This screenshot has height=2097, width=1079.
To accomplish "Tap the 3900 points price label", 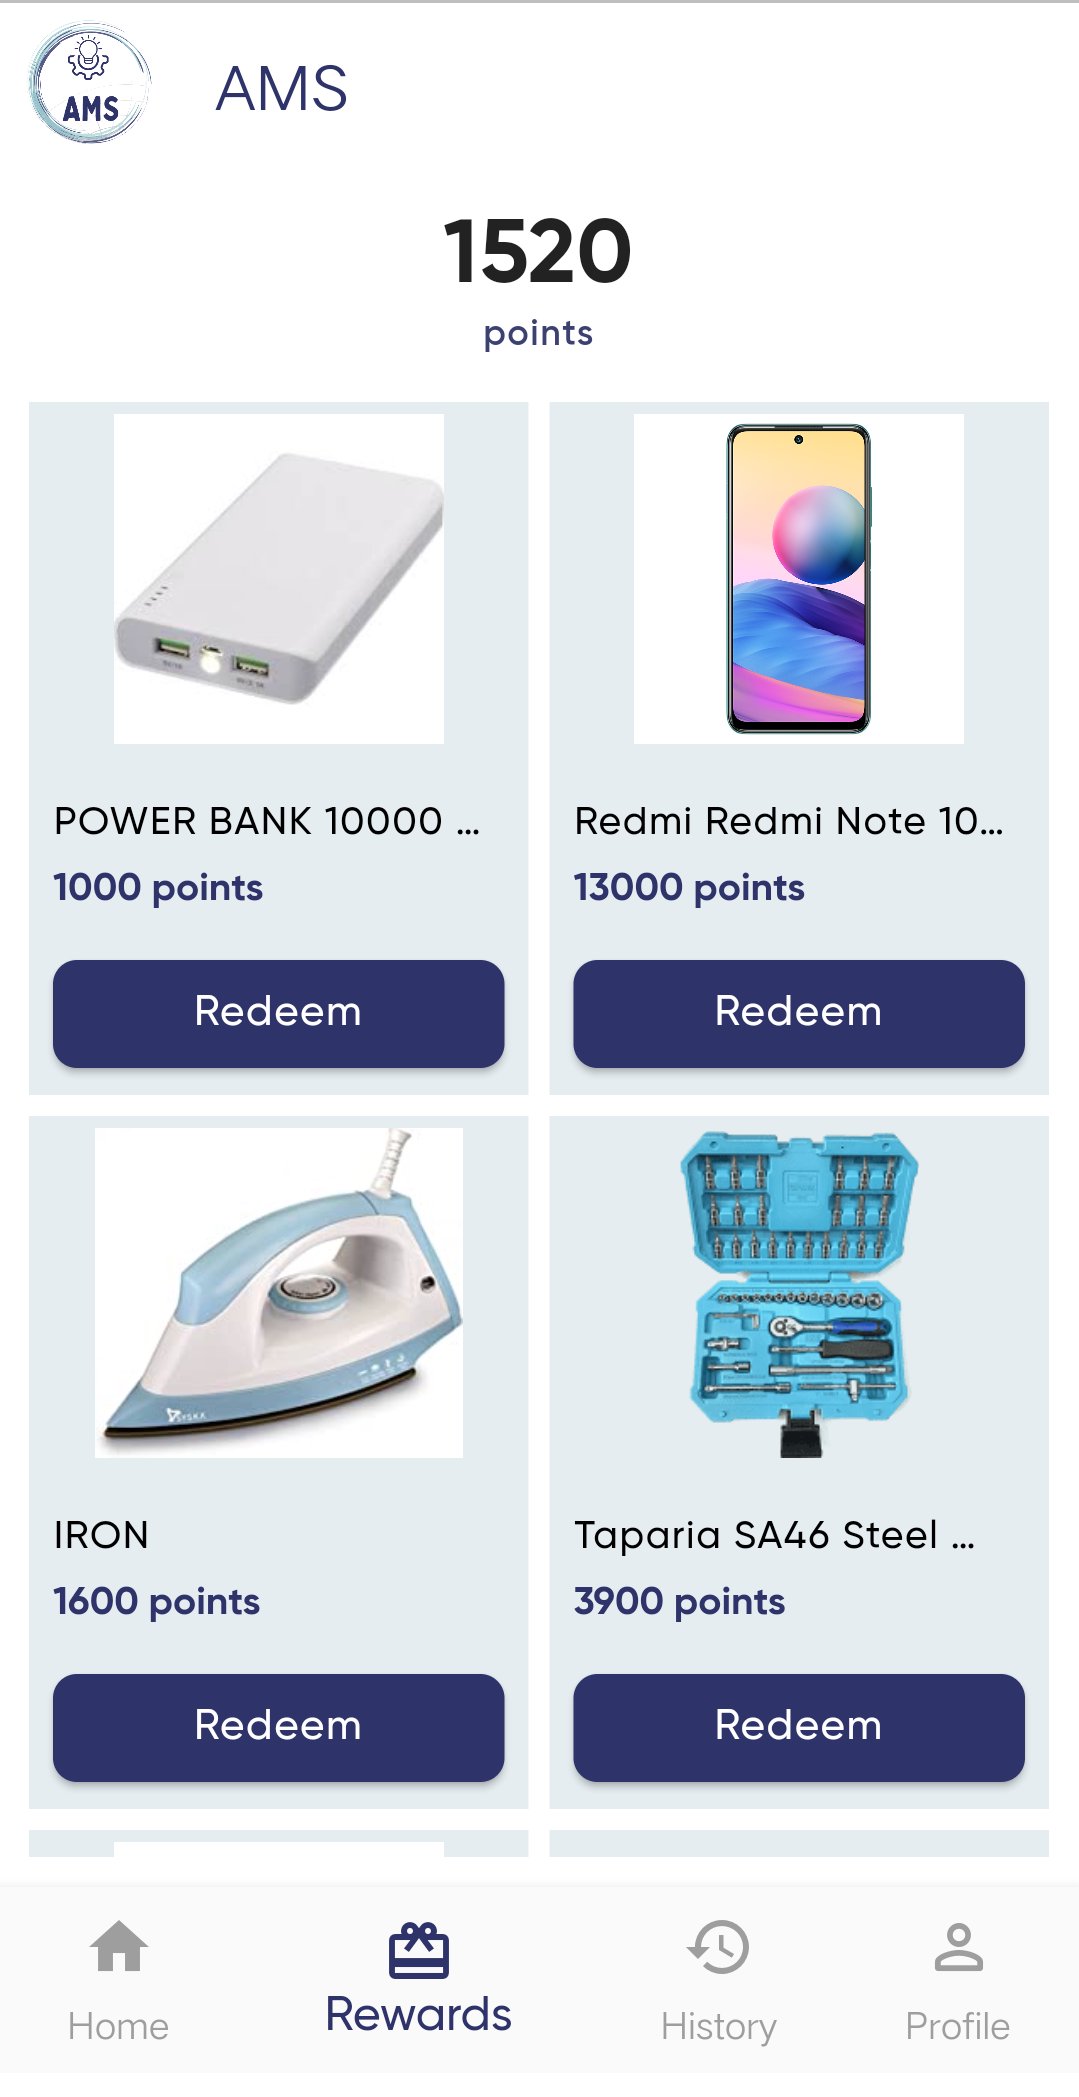I will [x=679, y=1602].
